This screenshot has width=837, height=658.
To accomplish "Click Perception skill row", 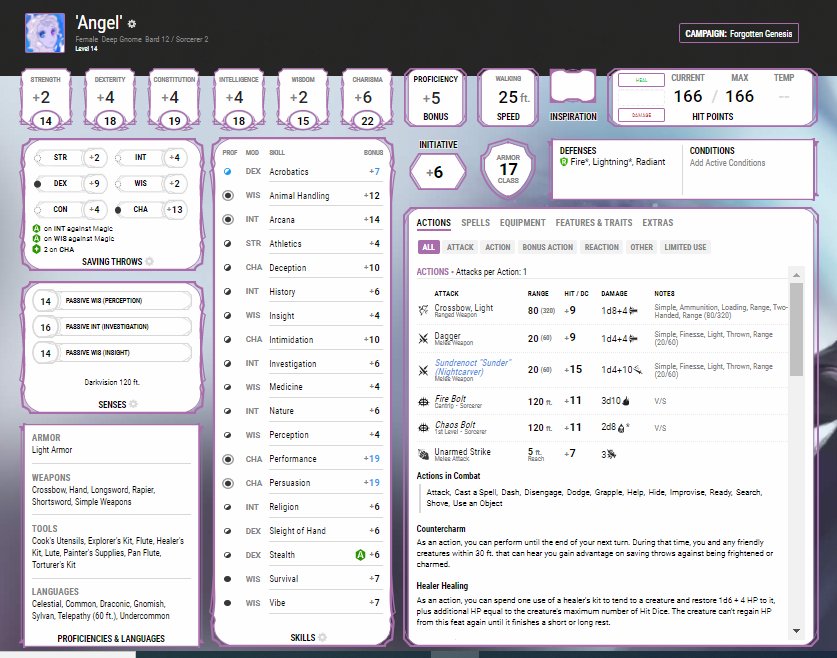I will [302, 435].
